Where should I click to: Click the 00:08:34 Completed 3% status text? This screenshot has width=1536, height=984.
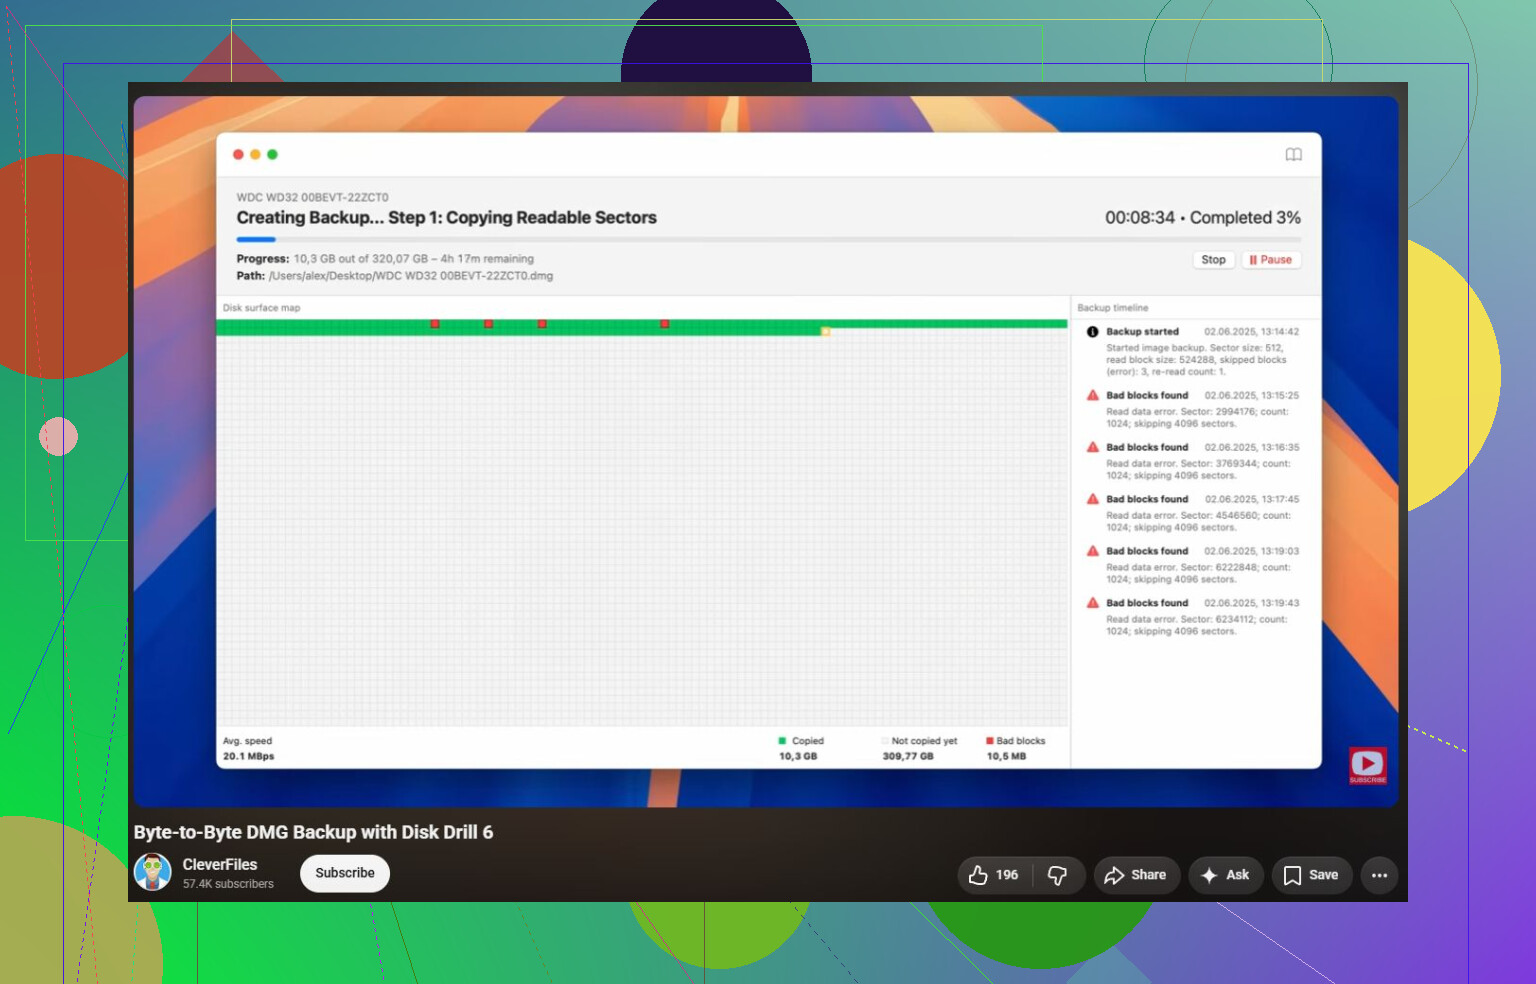tap(1203, 218)
